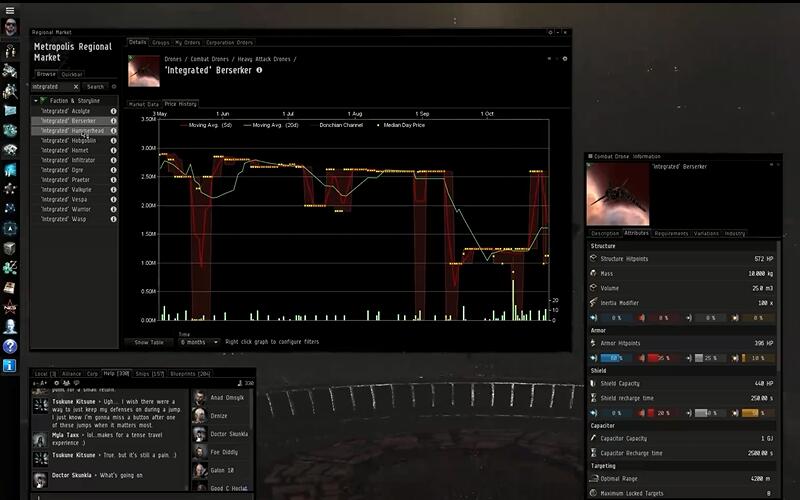
Task: Click the red armor thermal resistance bar
Action: coord(664,358)
